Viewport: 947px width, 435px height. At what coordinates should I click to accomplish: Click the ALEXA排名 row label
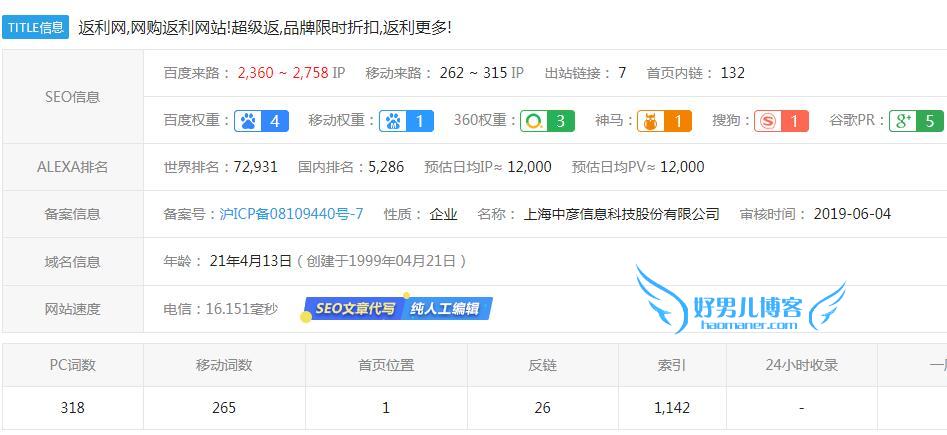point(72,167)
